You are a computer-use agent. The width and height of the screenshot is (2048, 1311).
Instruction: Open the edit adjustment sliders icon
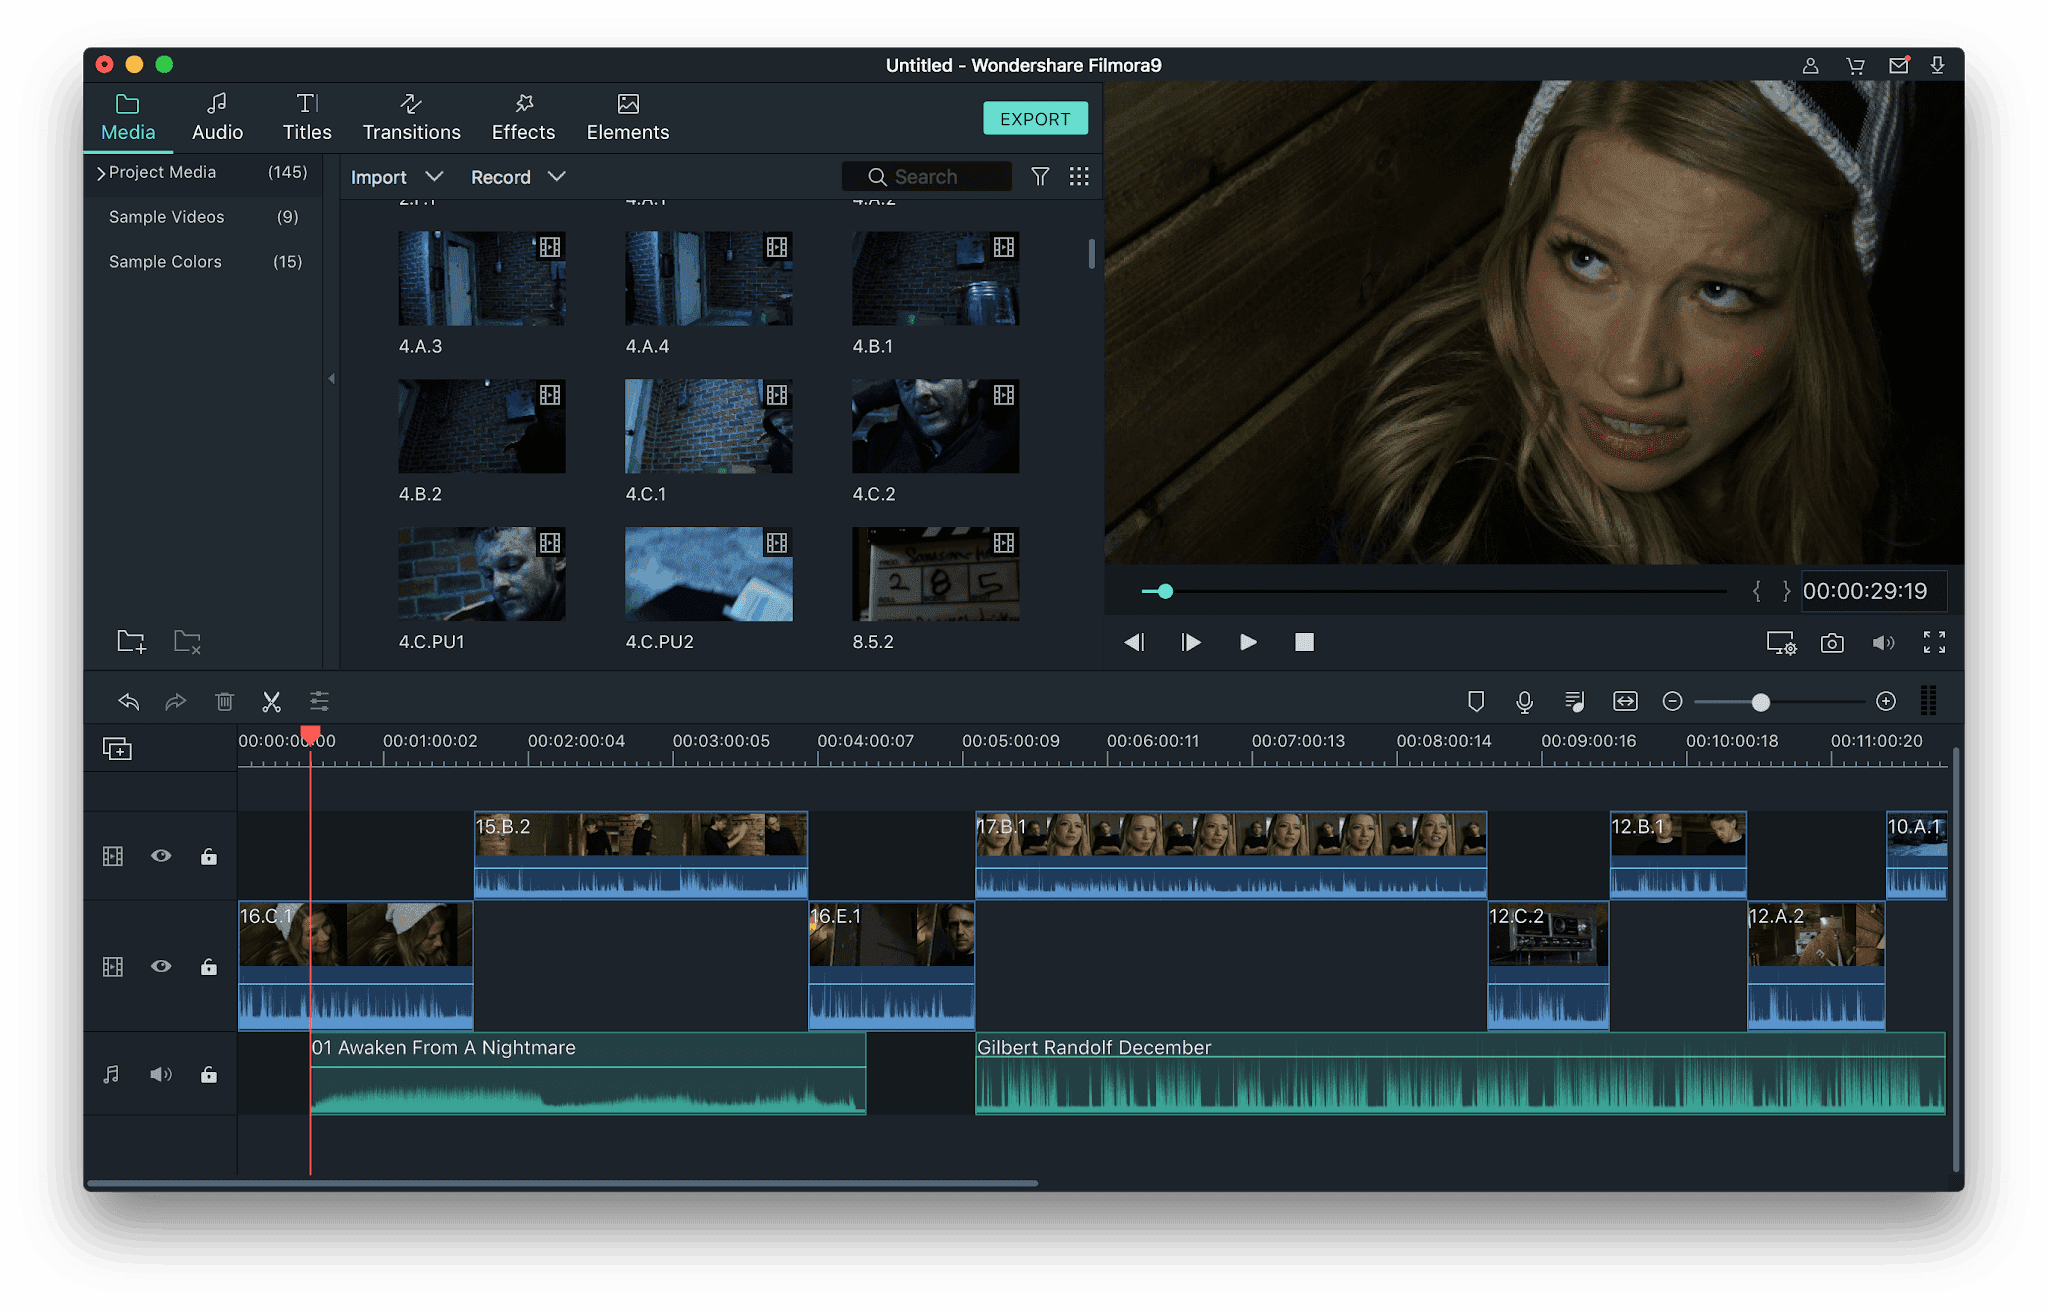click(x=319, y=701)
